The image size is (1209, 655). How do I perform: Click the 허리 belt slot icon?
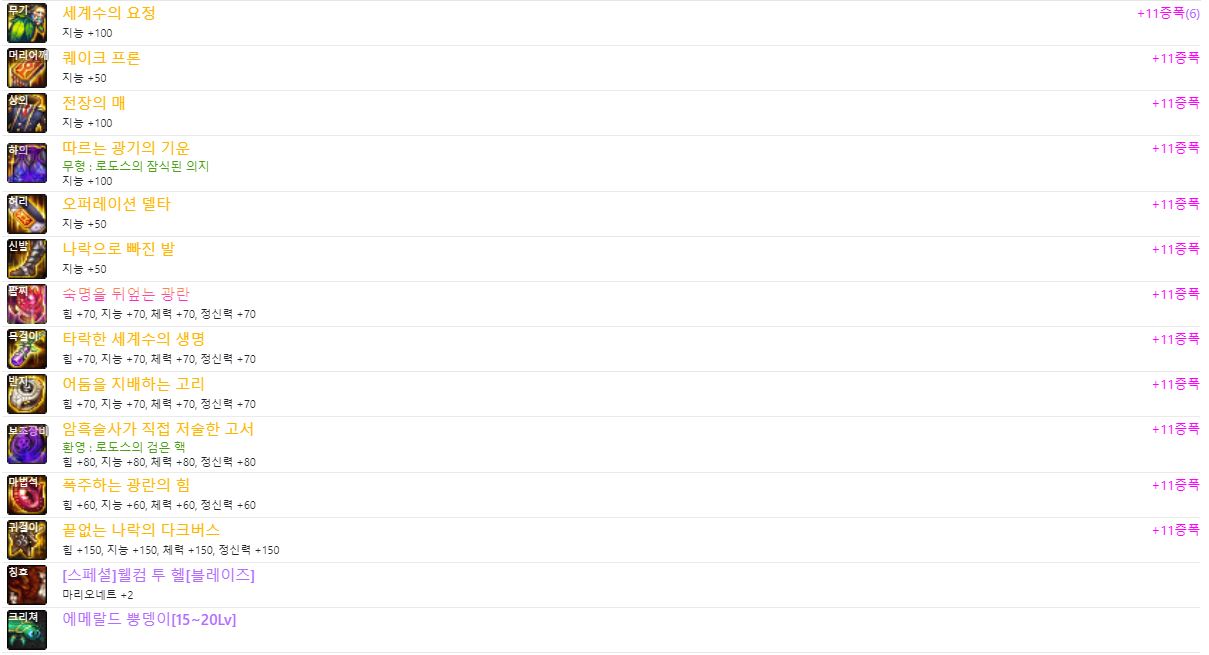click(27, 214)
